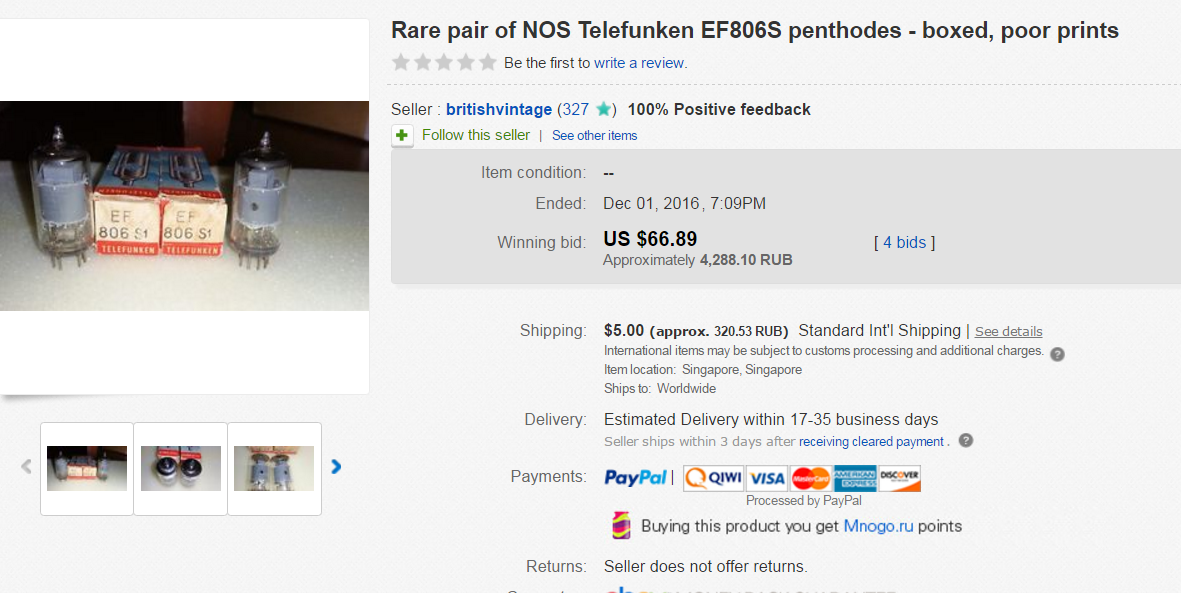
Task: Show next thumbnails with right arrow
Action: click(336, 467)
